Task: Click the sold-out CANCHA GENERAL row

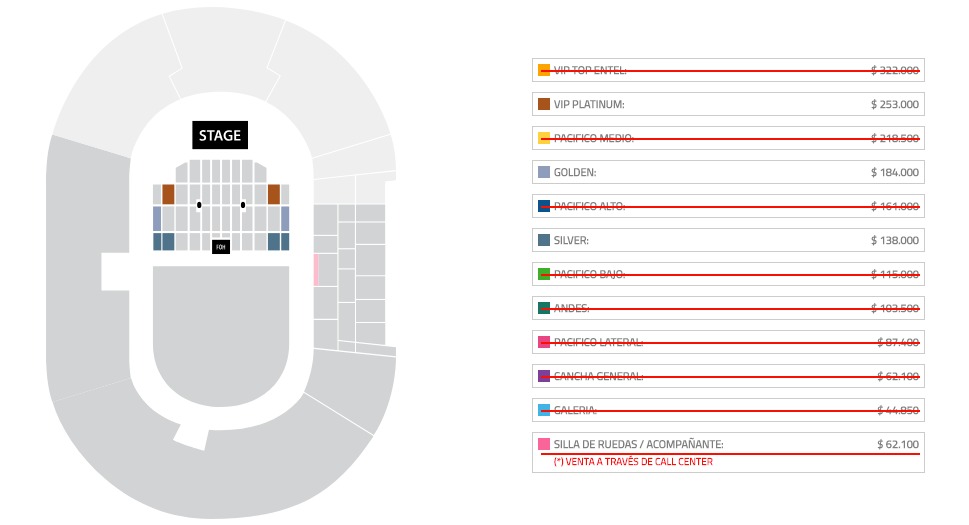Action: point(728,376)
